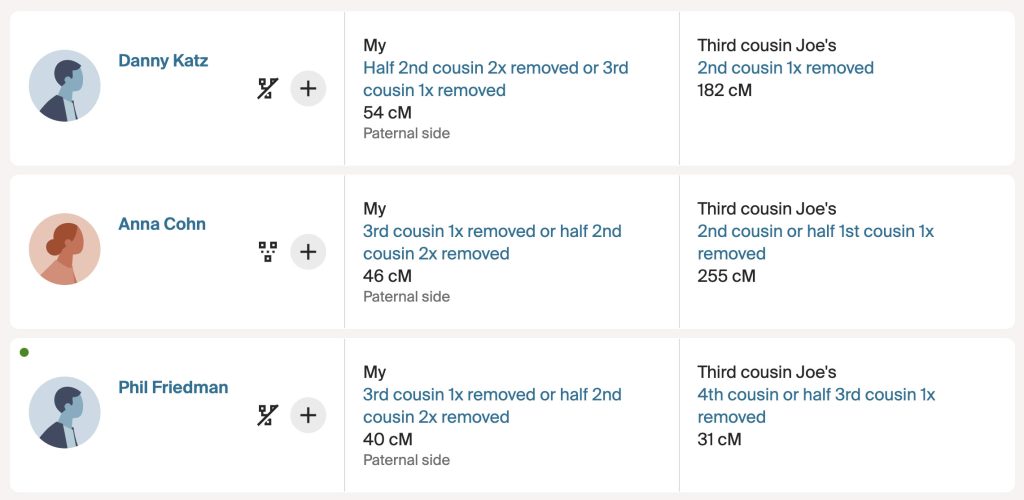
Task: Click Anna Cohn's family tree icon
Action: coord(267,251)
